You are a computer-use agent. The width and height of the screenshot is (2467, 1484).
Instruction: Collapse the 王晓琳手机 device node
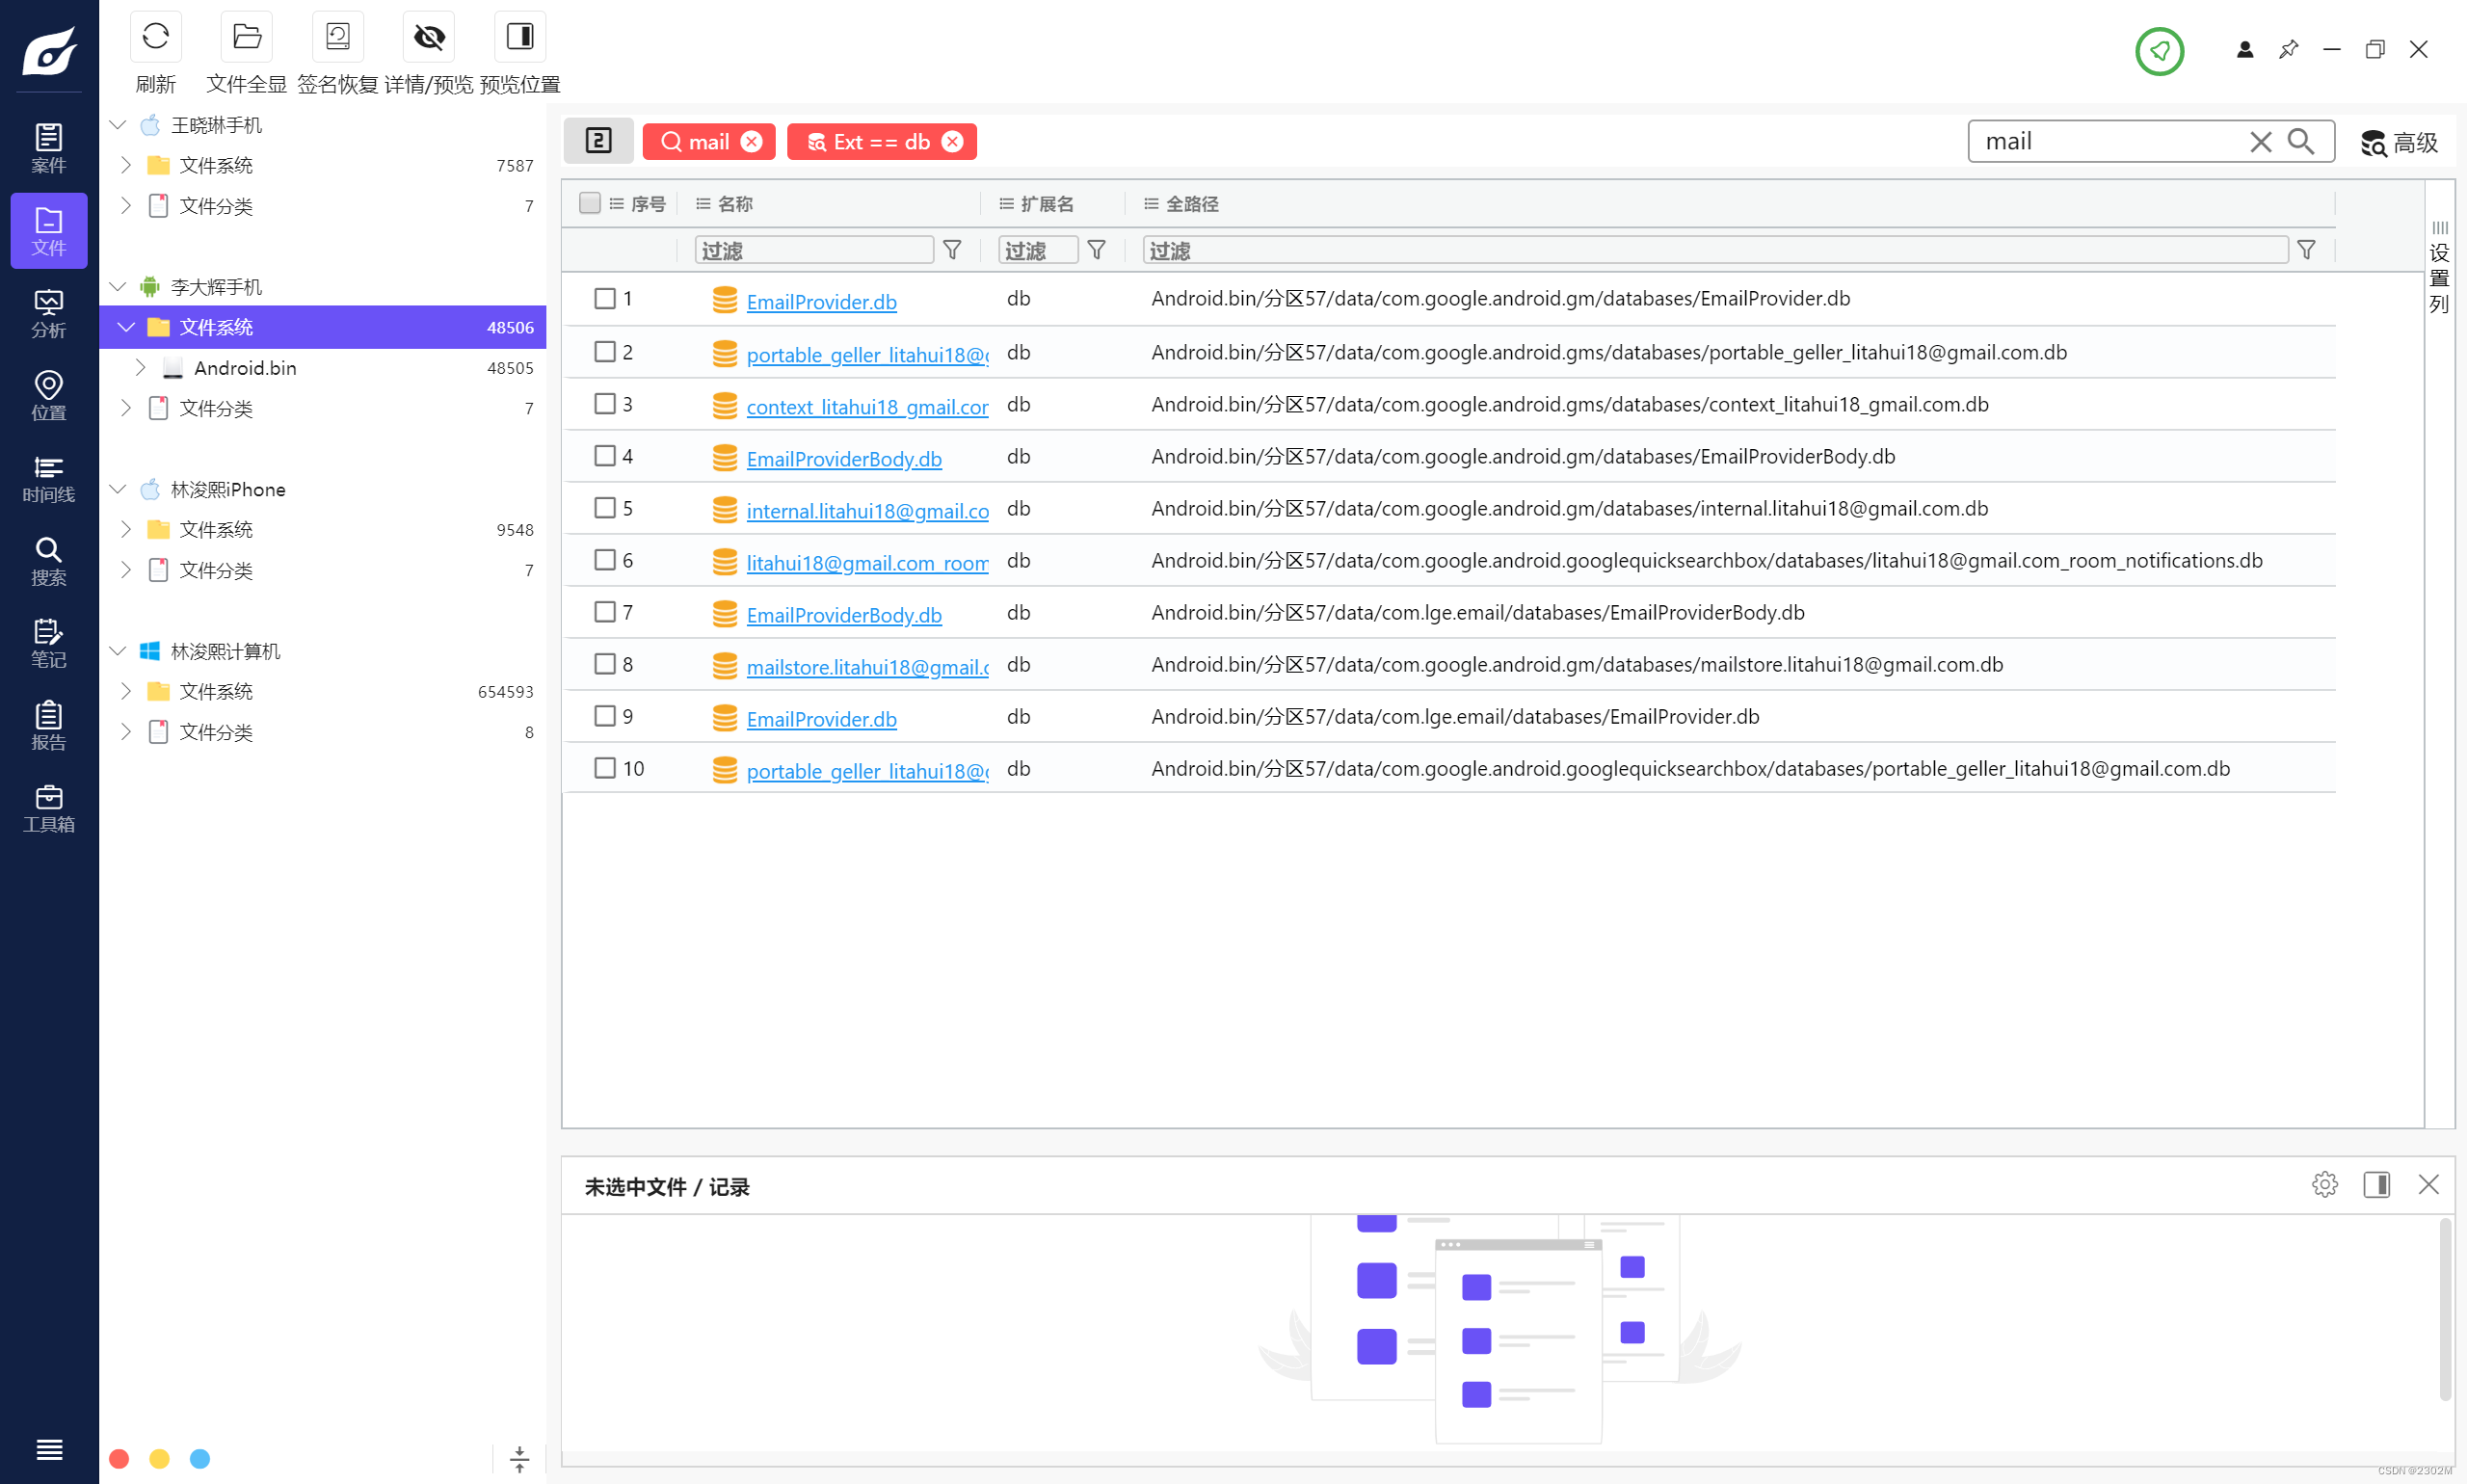click(118, 125)
